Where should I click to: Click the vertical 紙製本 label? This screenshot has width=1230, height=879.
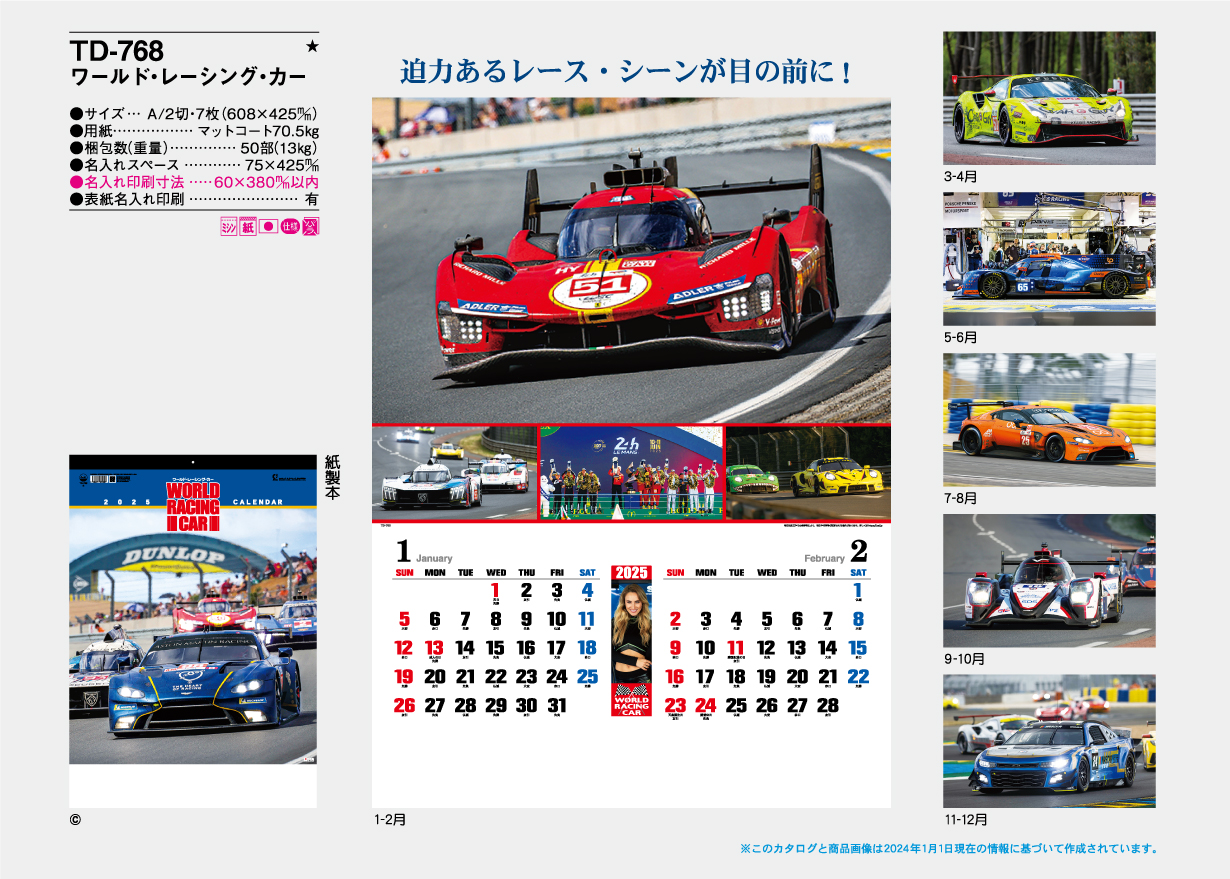(333, 478)
